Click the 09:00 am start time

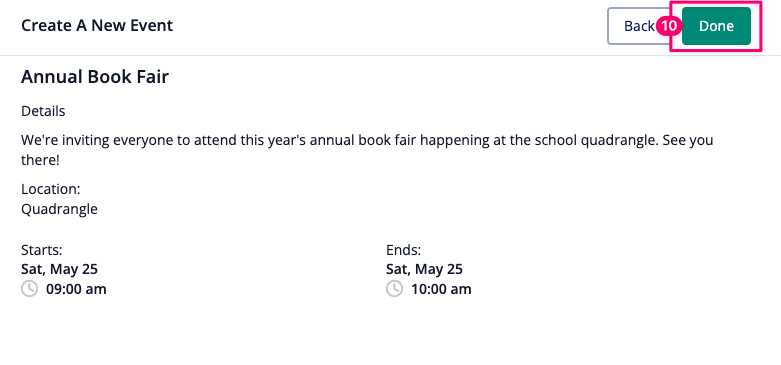(x=76, y=289)
